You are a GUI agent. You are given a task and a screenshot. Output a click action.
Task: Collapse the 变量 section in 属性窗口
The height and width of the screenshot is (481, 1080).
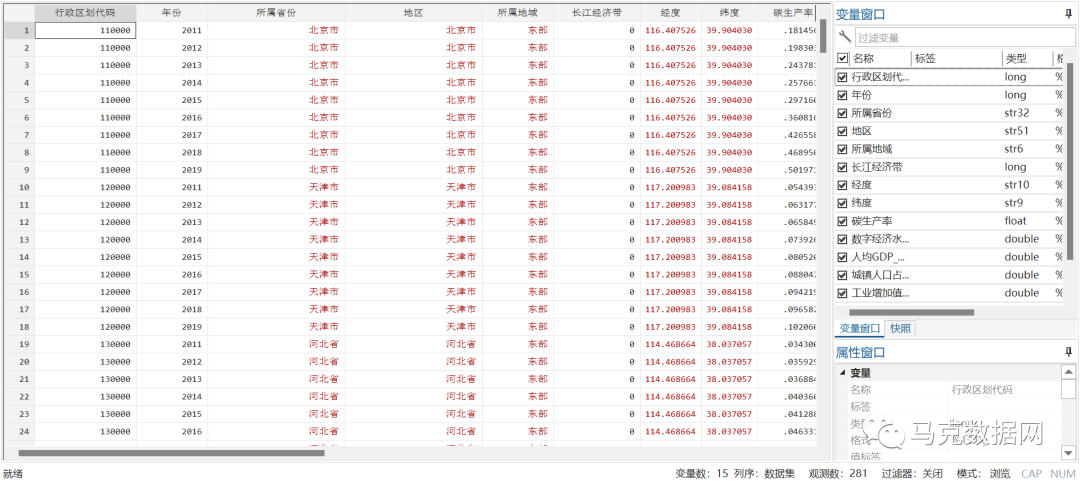(x=842, y=373)
